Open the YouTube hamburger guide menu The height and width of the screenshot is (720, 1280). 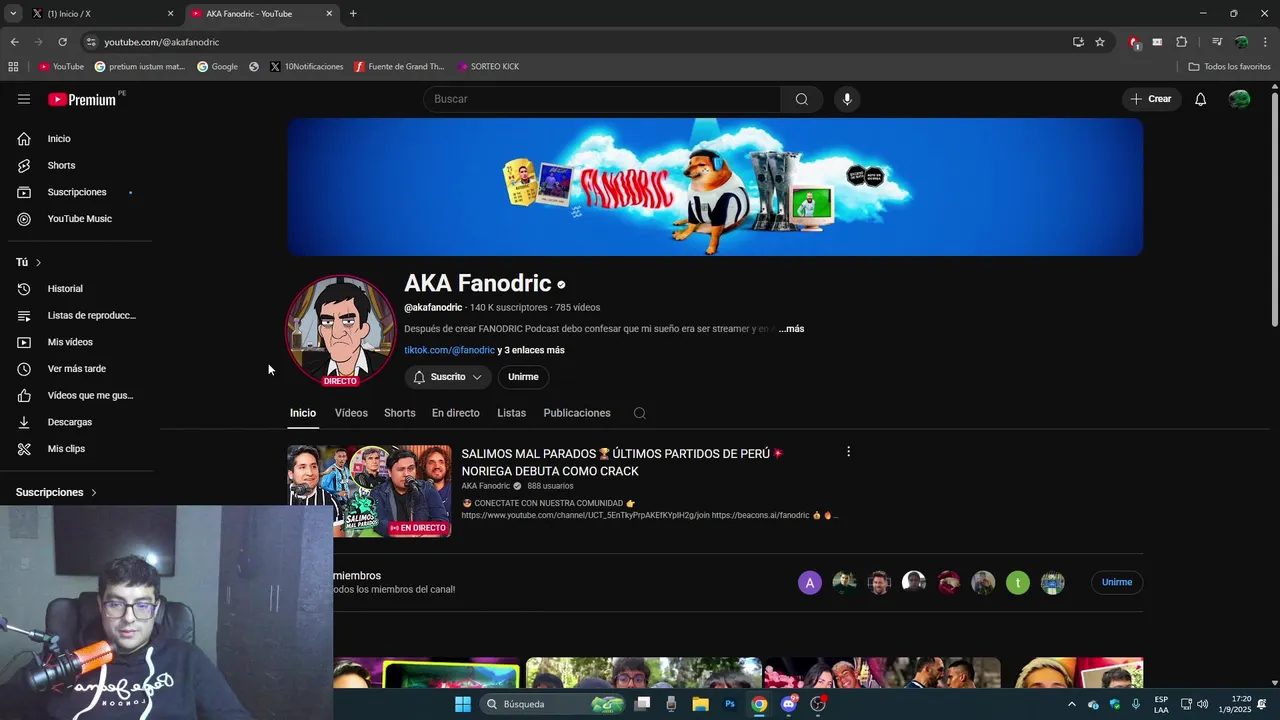tap(24, 99)
